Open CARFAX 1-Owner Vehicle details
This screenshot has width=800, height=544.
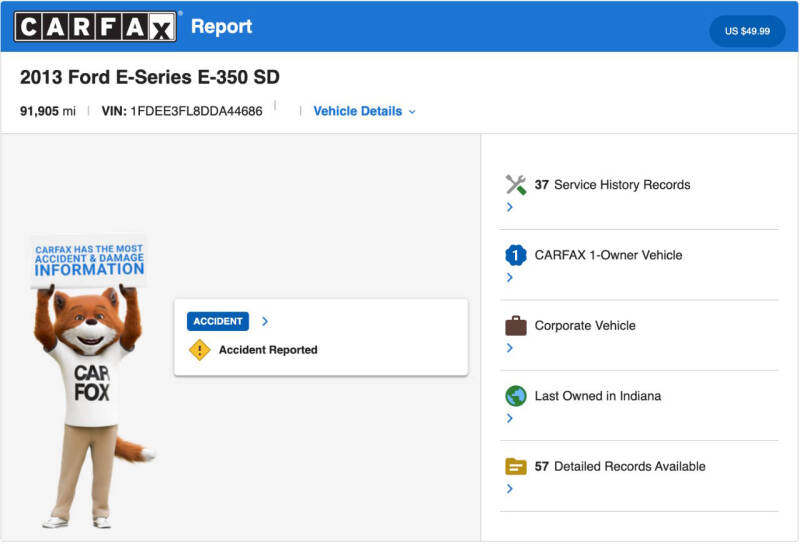click(608, 255)
